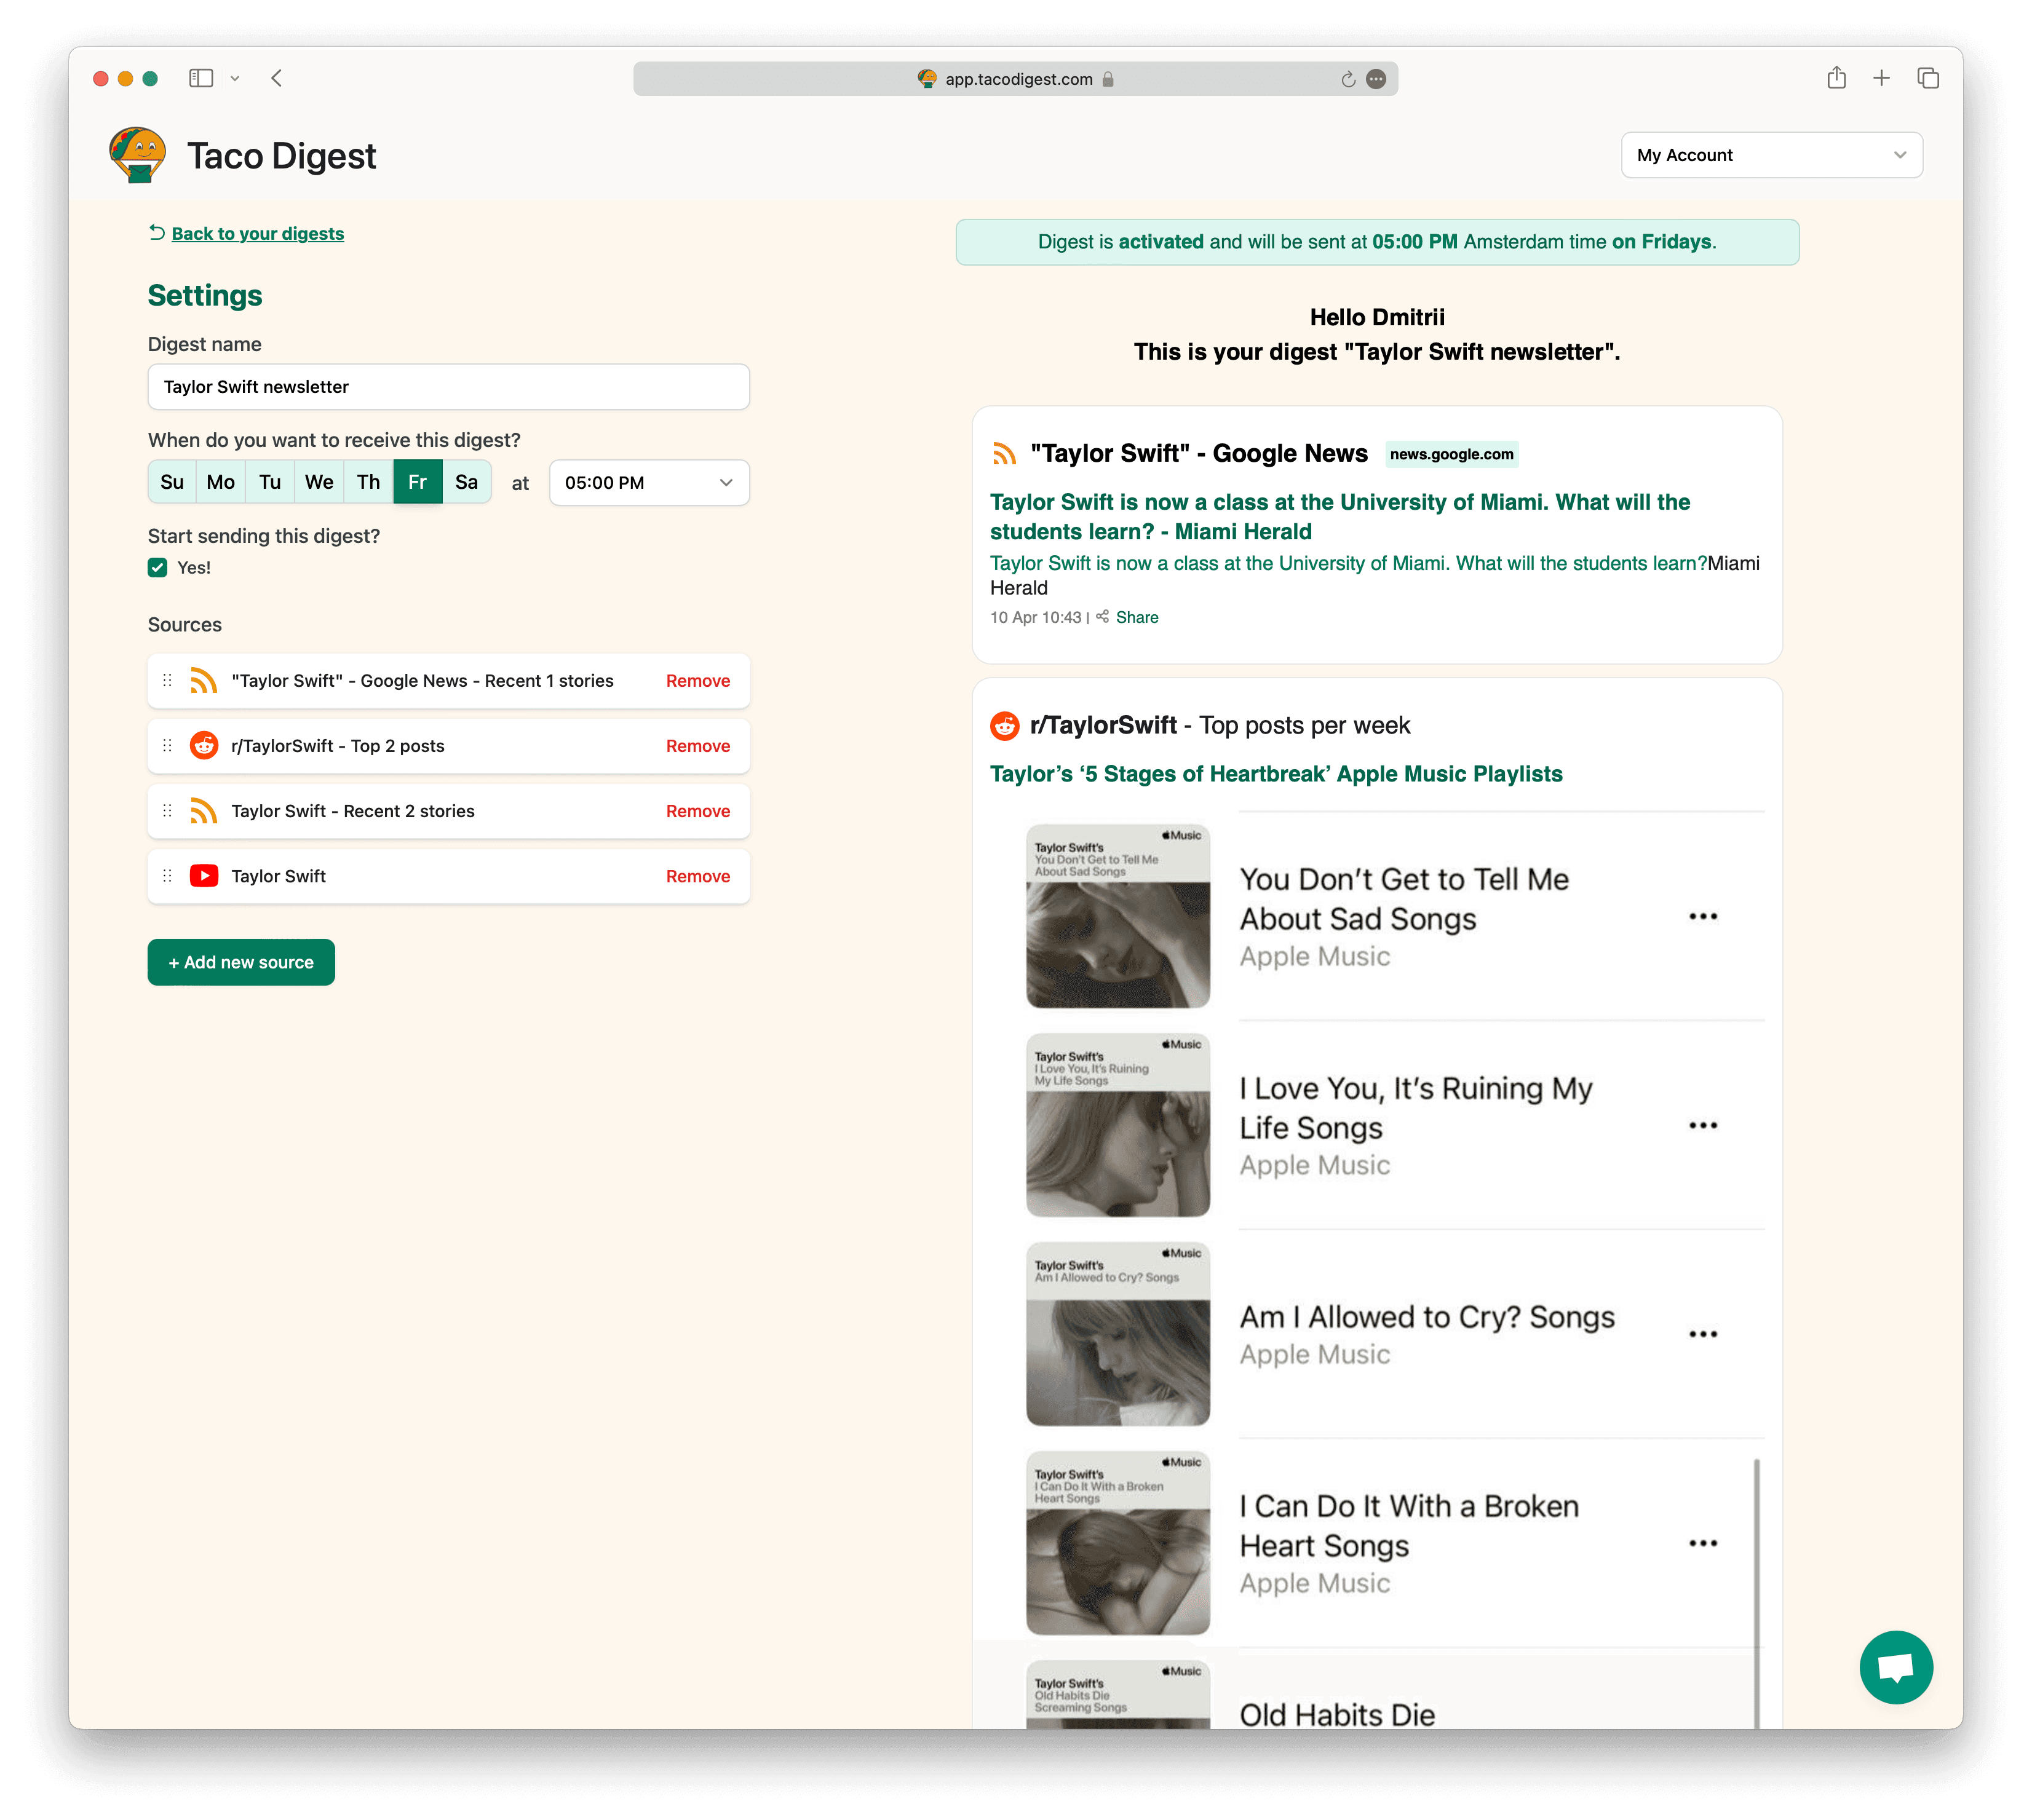This screenshot has height=1820, width=2032.
Task: Toggle Wednesday in delivery days
Action: click(319, 482)
